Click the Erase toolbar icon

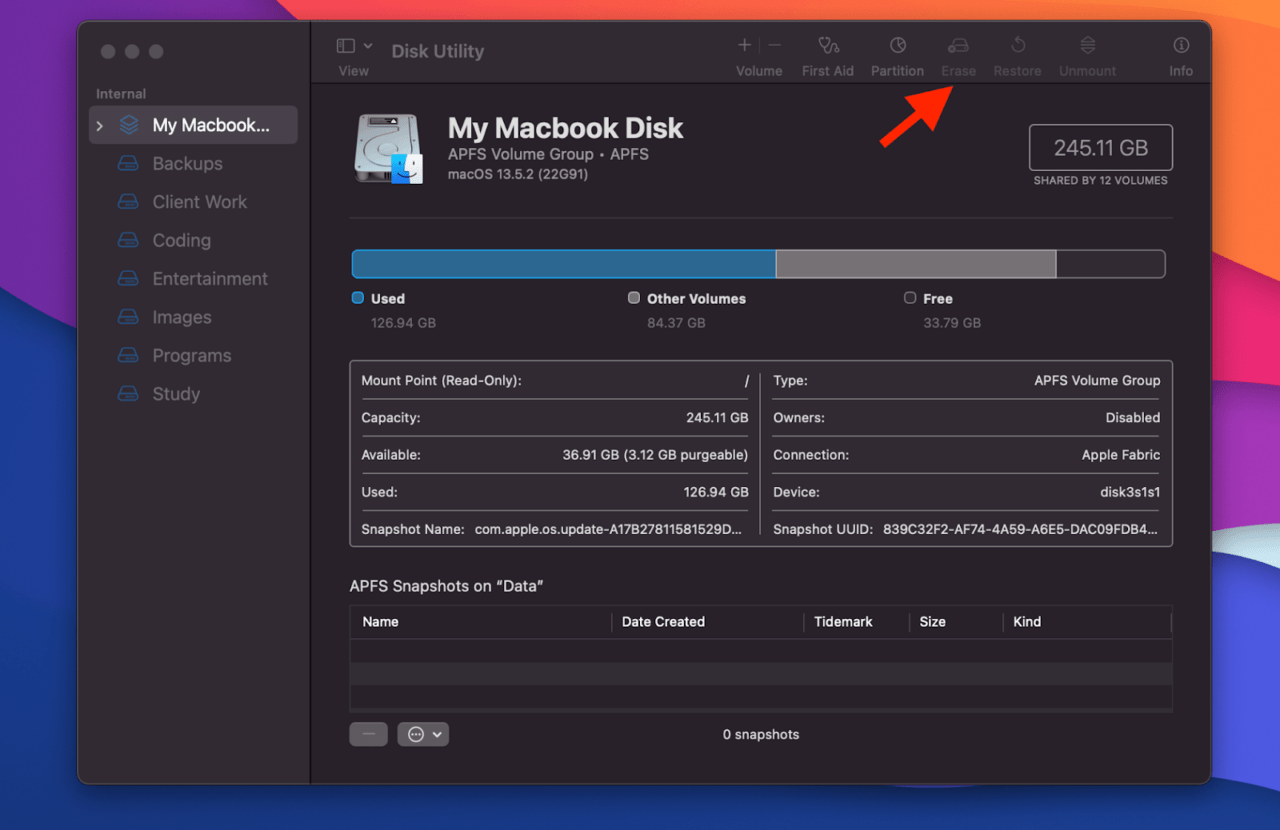coord(958,45)
